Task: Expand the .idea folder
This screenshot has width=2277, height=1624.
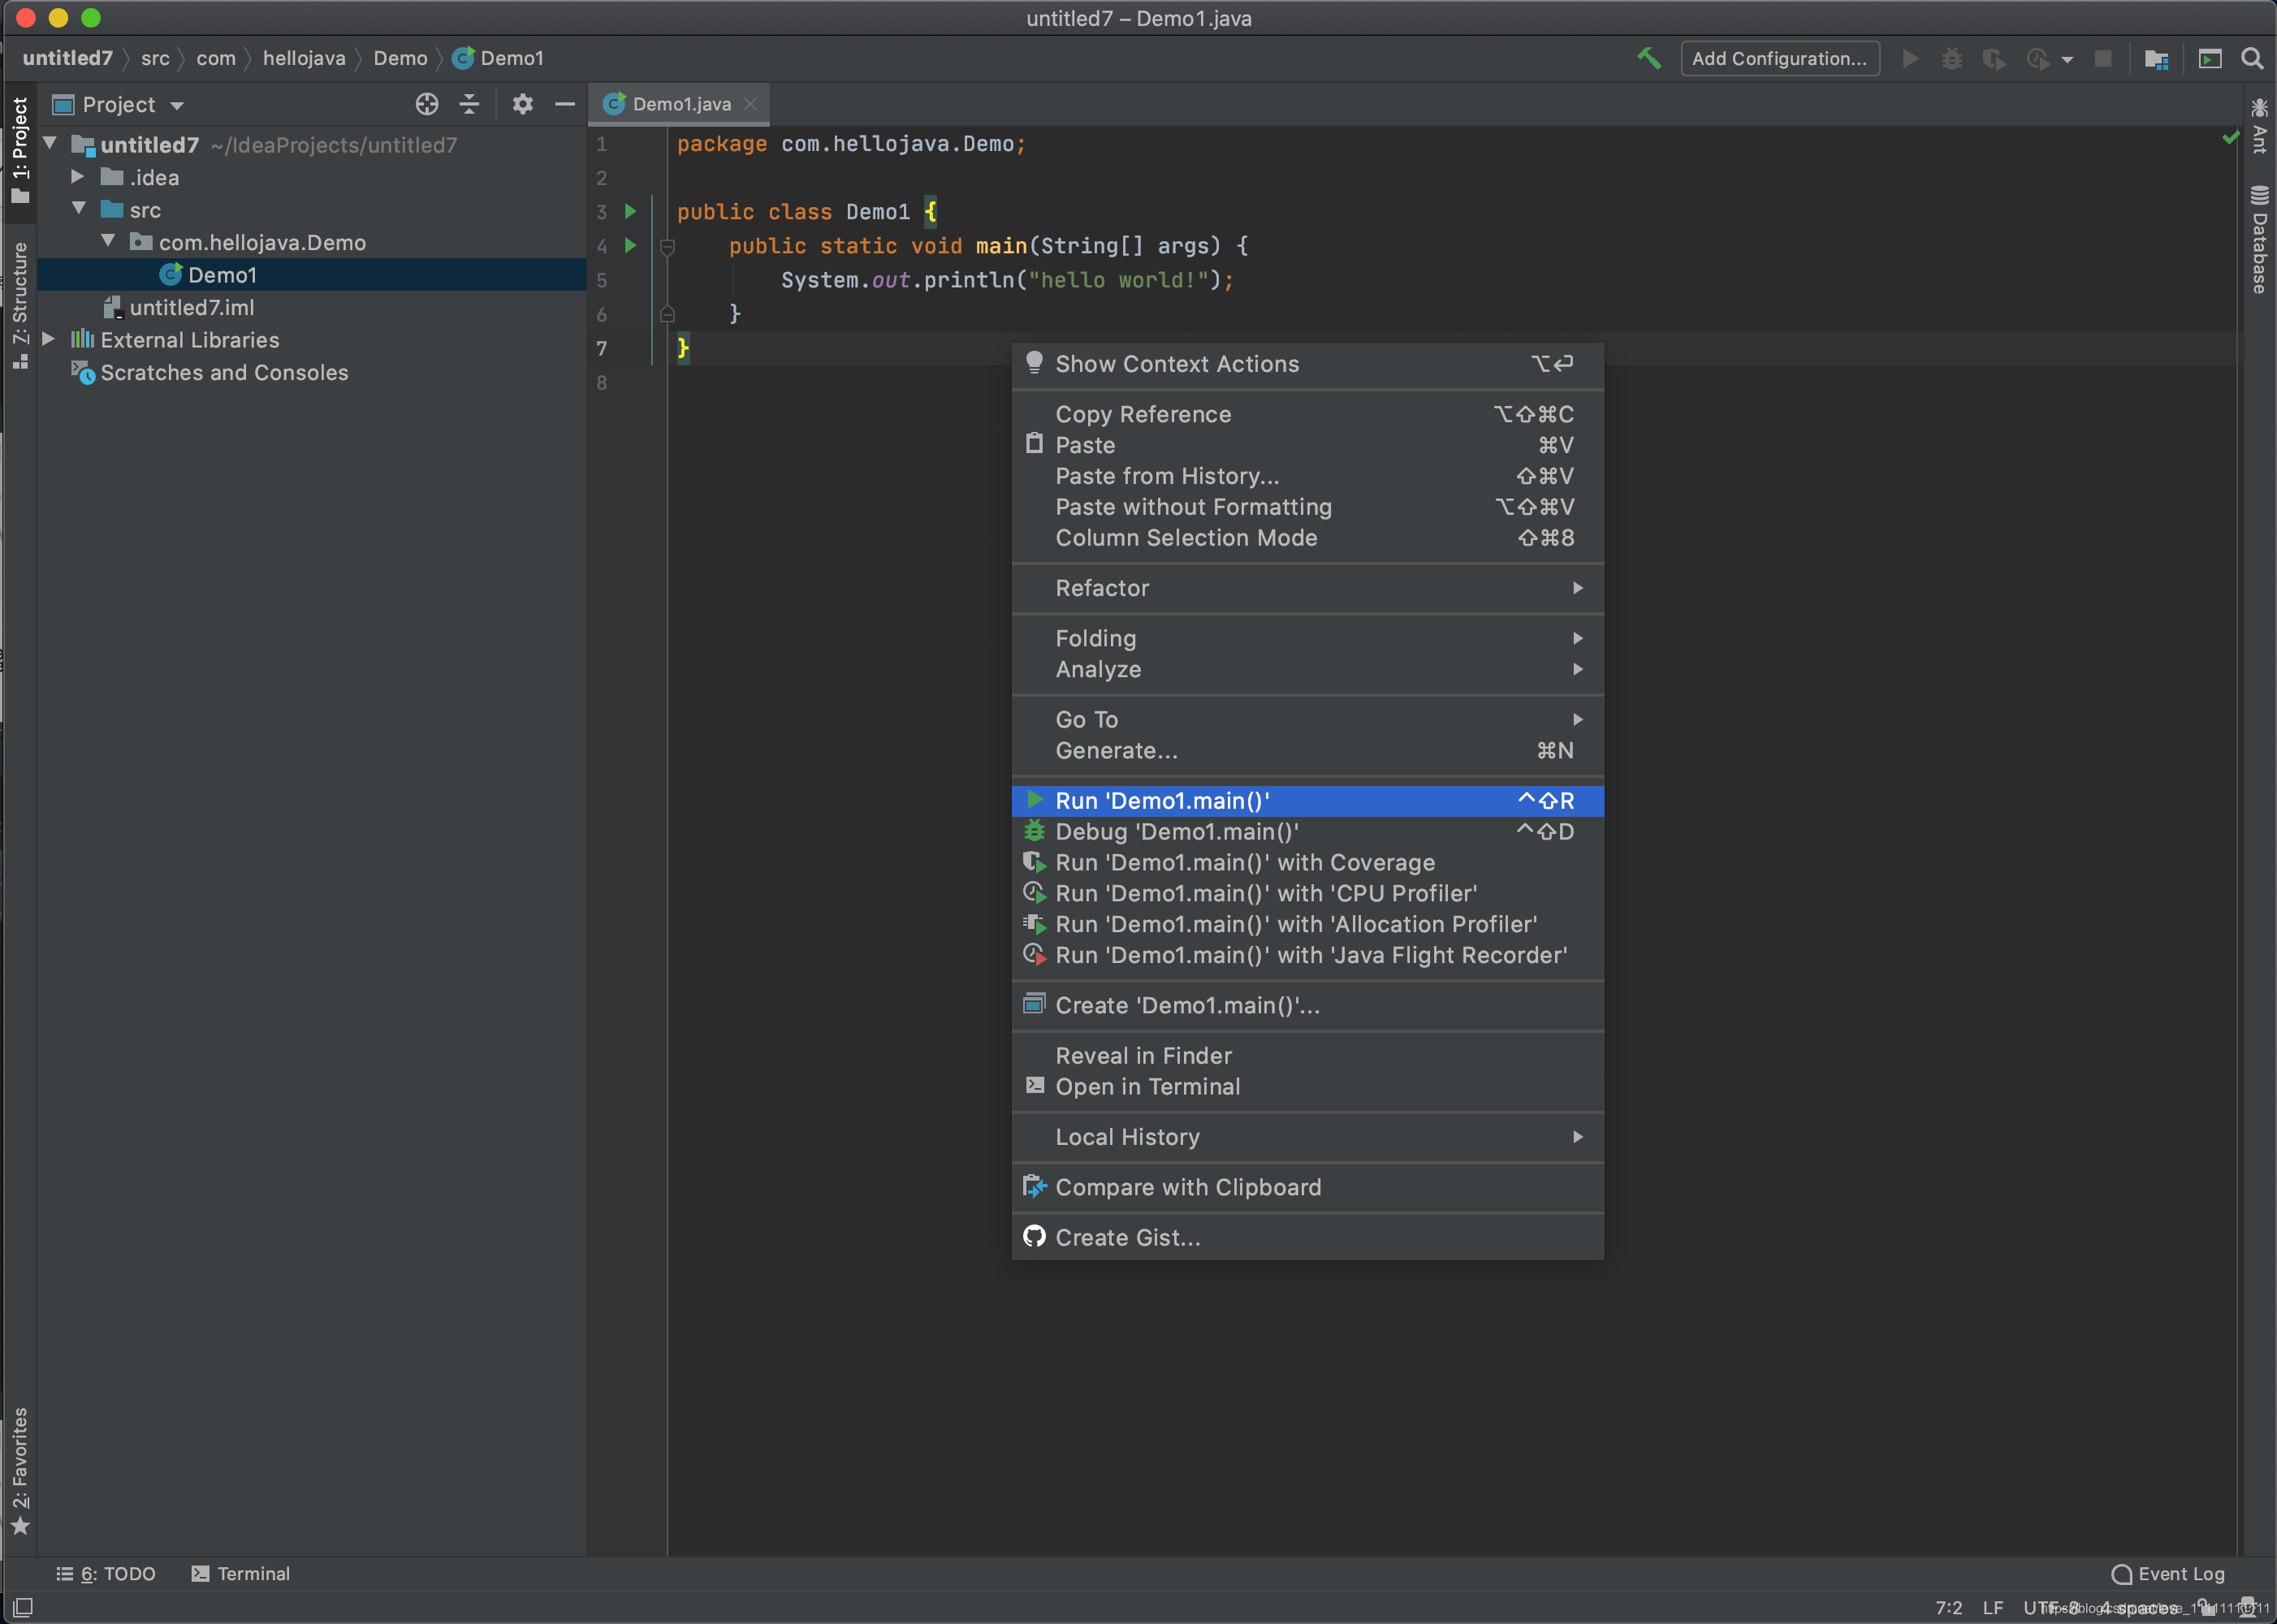Action: click(x=78, y=176)
